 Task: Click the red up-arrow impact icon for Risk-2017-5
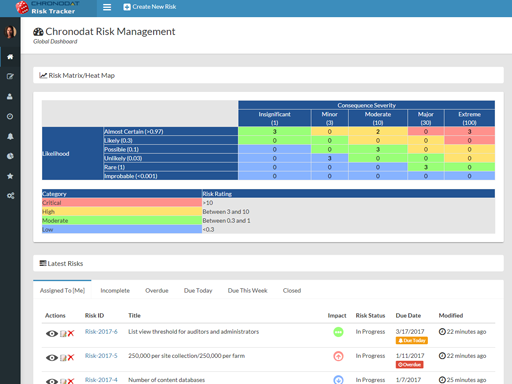click(338, 356)
